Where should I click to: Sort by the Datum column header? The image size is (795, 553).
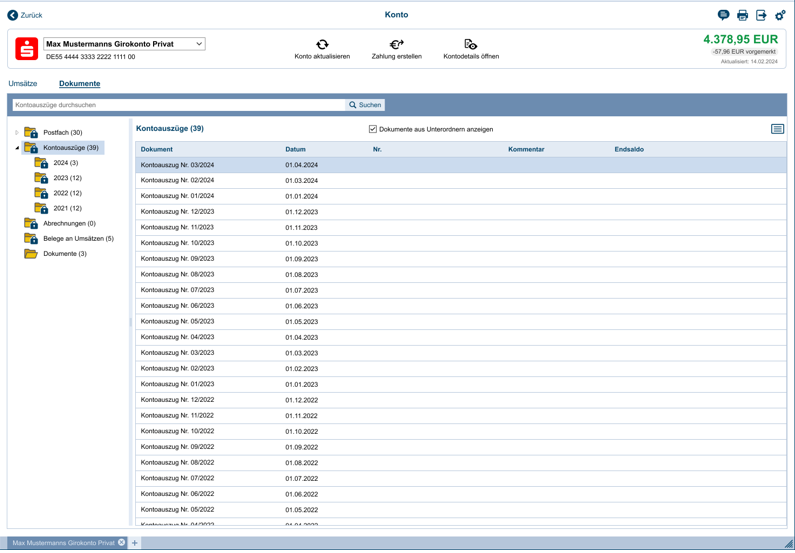tap(296, 150)
